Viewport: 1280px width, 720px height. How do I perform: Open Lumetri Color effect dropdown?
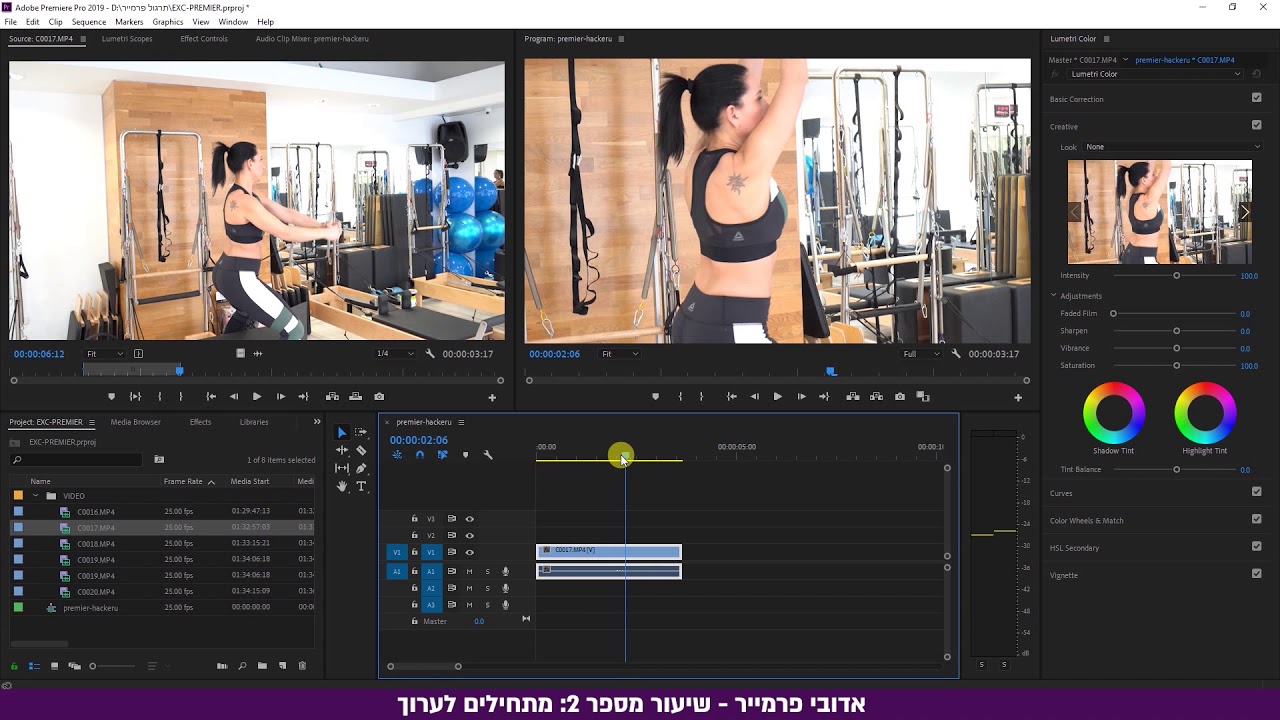coord(1155,74)
